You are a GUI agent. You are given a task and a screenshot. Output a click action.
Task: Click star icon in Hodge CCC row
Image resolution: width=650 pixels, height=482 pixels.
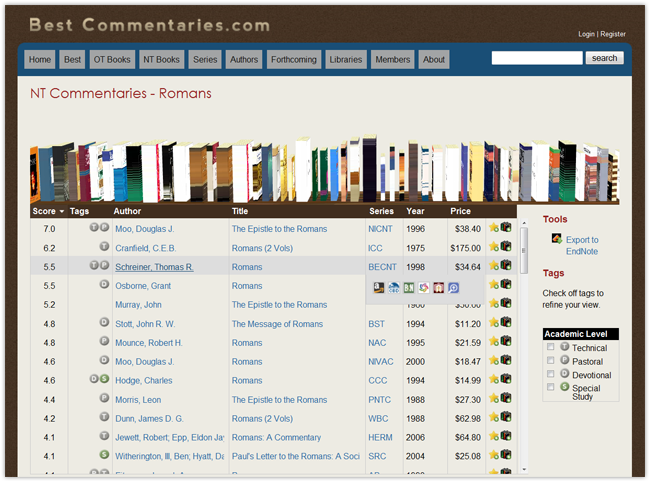[x=493, y=380]
